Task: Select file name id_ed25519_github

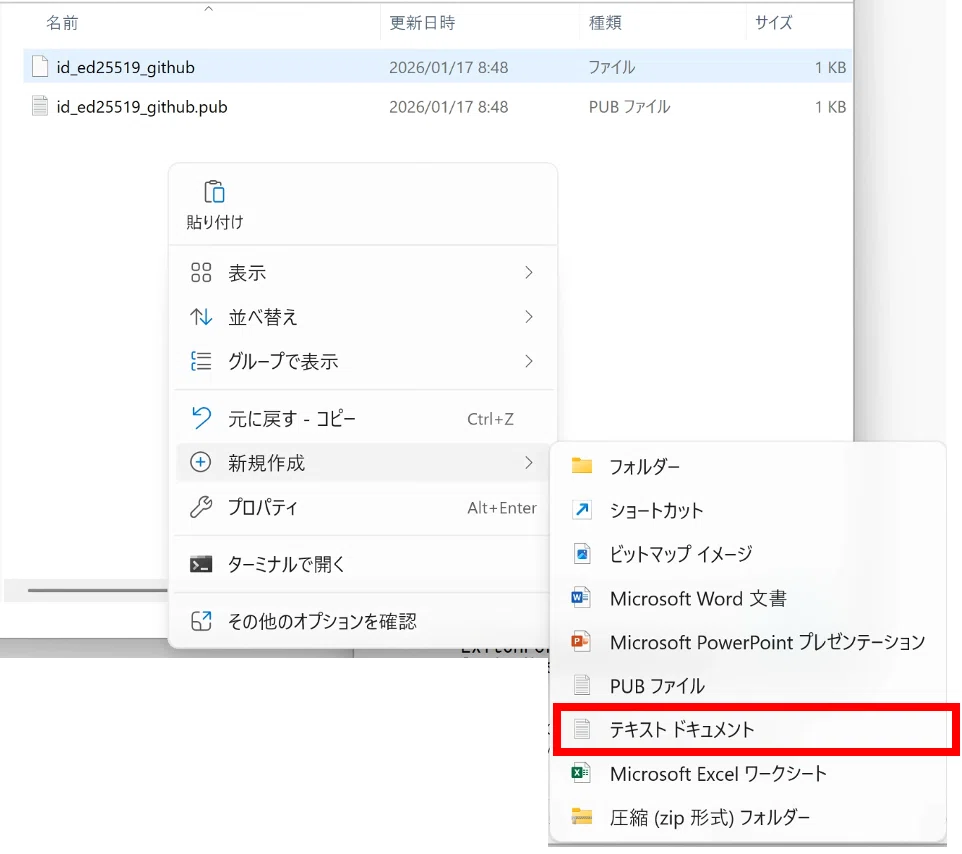Action: click(x=126, y=67)
